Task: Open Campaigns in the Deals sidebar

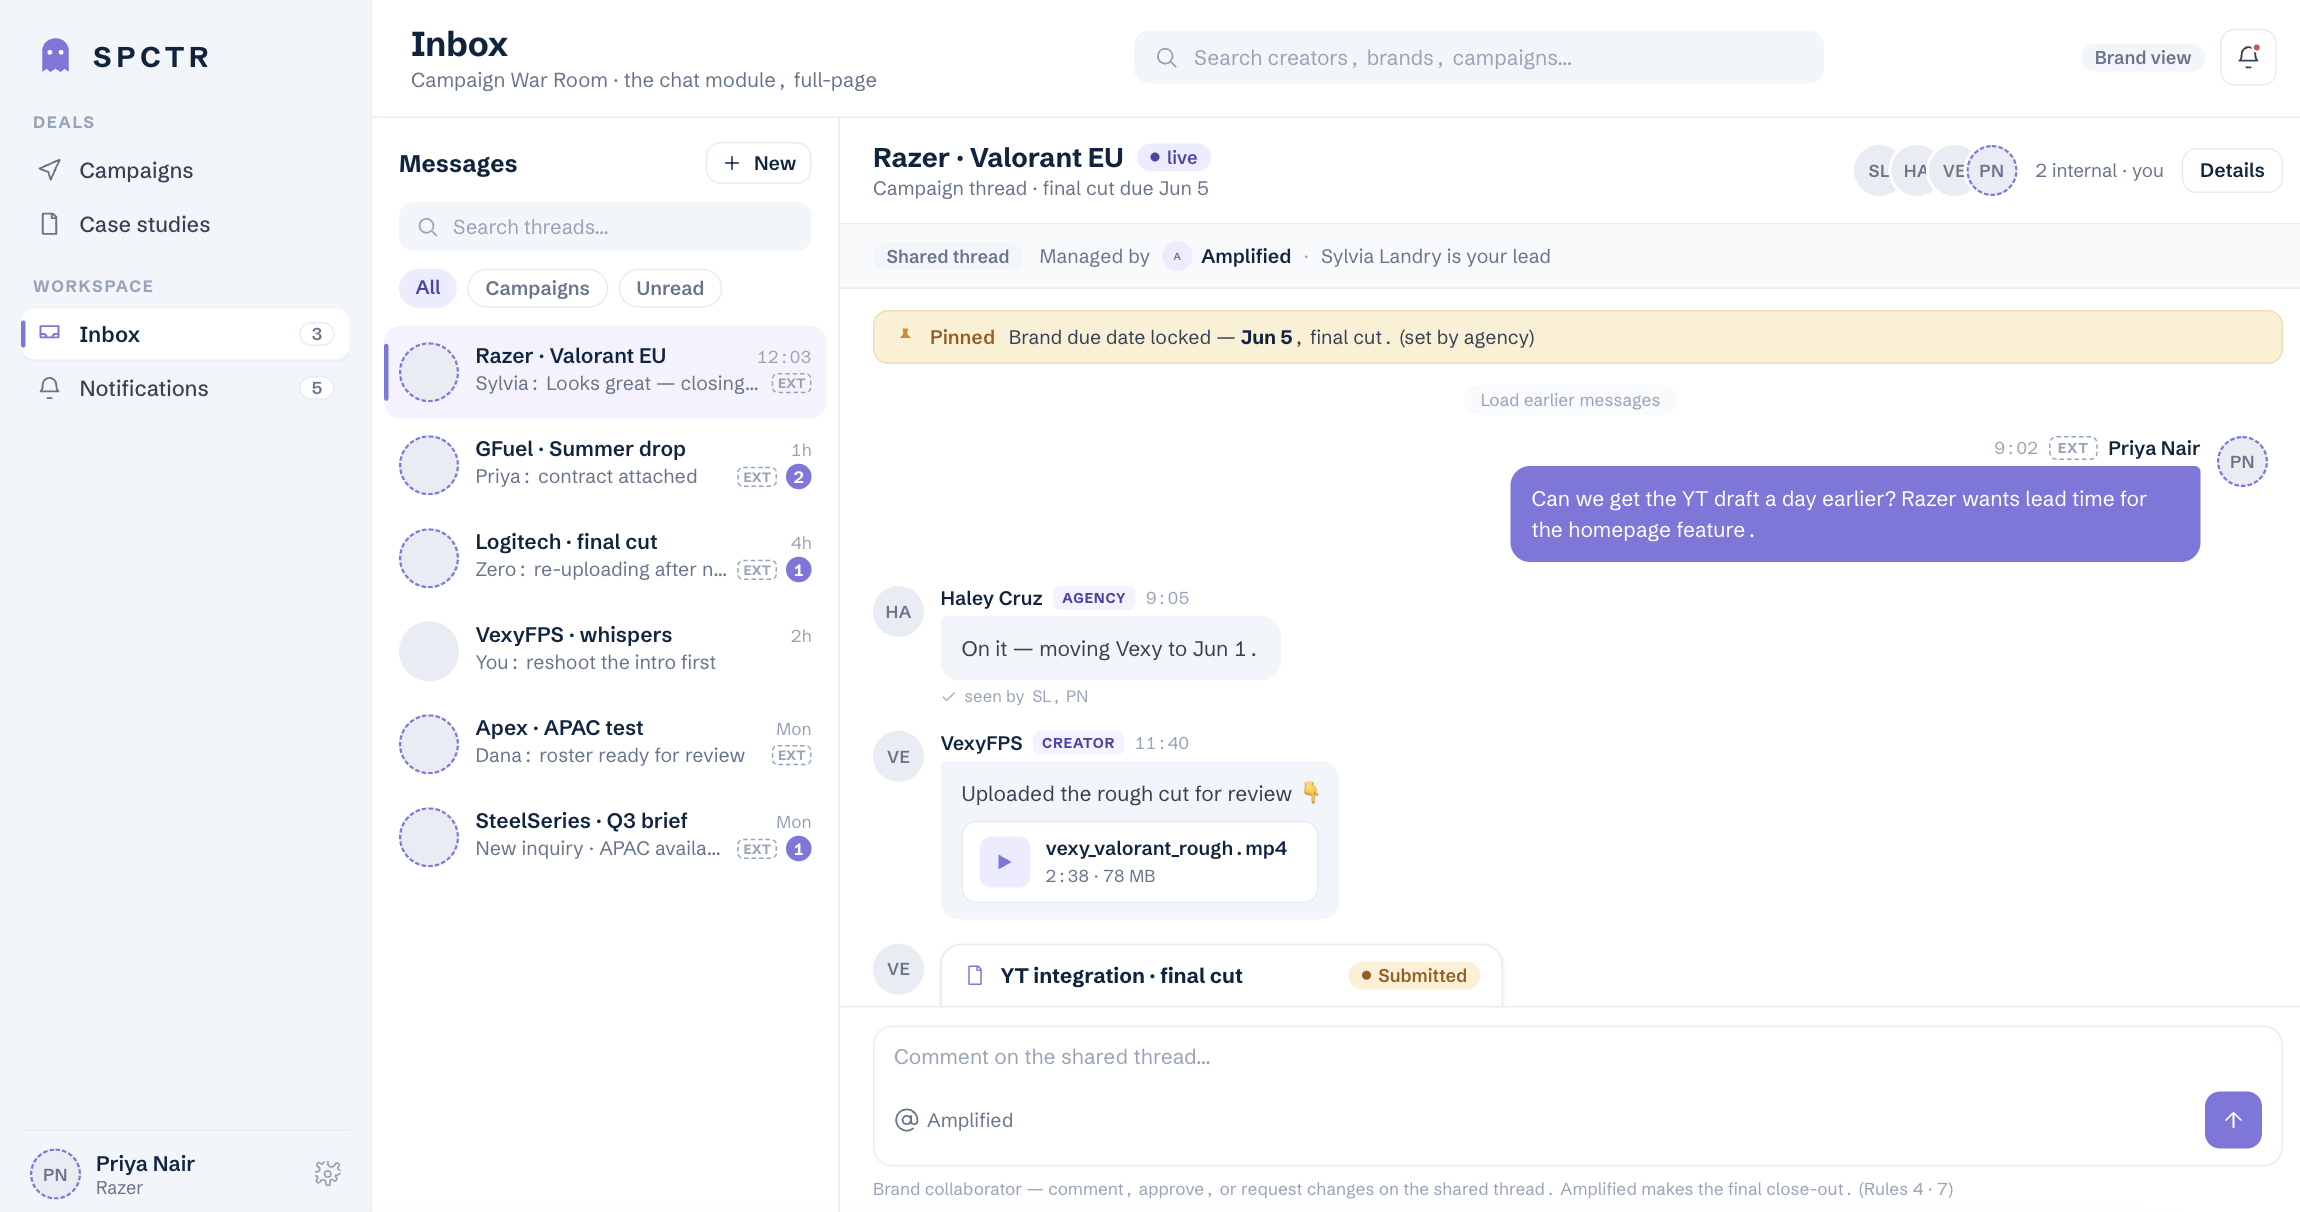Action: (x=185, y=170)
